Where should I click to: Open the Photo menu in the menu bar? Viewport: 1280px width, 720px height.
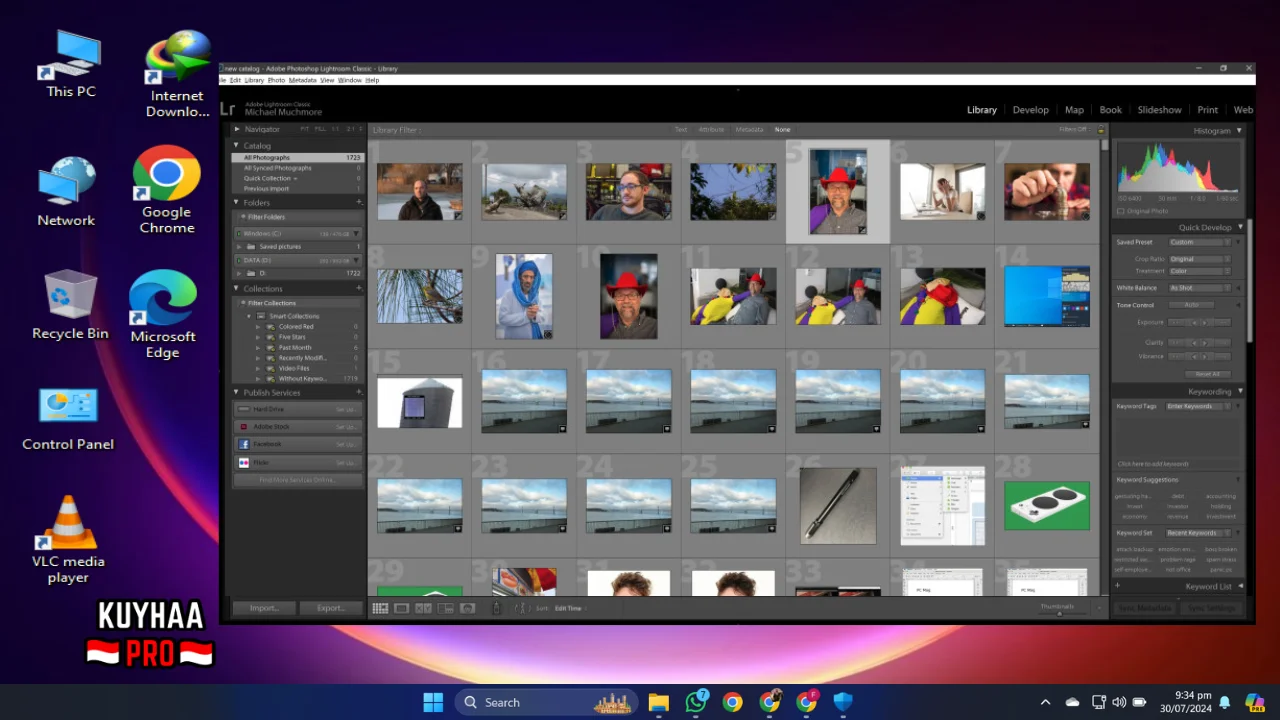(276, 80)
